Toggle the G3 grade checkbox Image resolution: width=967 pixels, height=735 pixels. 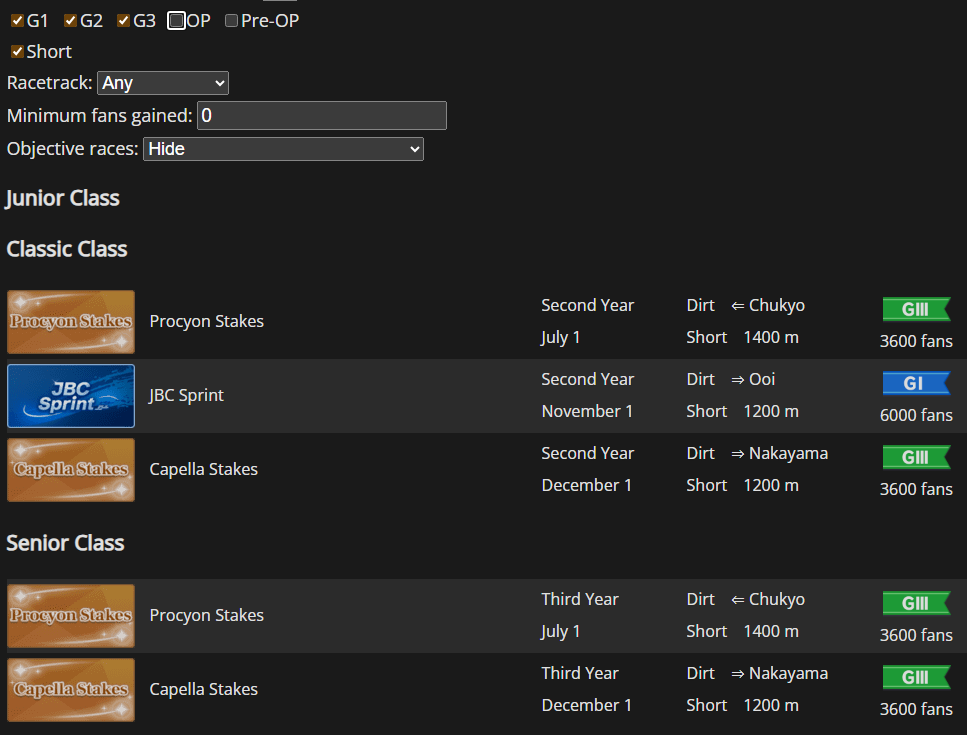[x=124, y=21]
